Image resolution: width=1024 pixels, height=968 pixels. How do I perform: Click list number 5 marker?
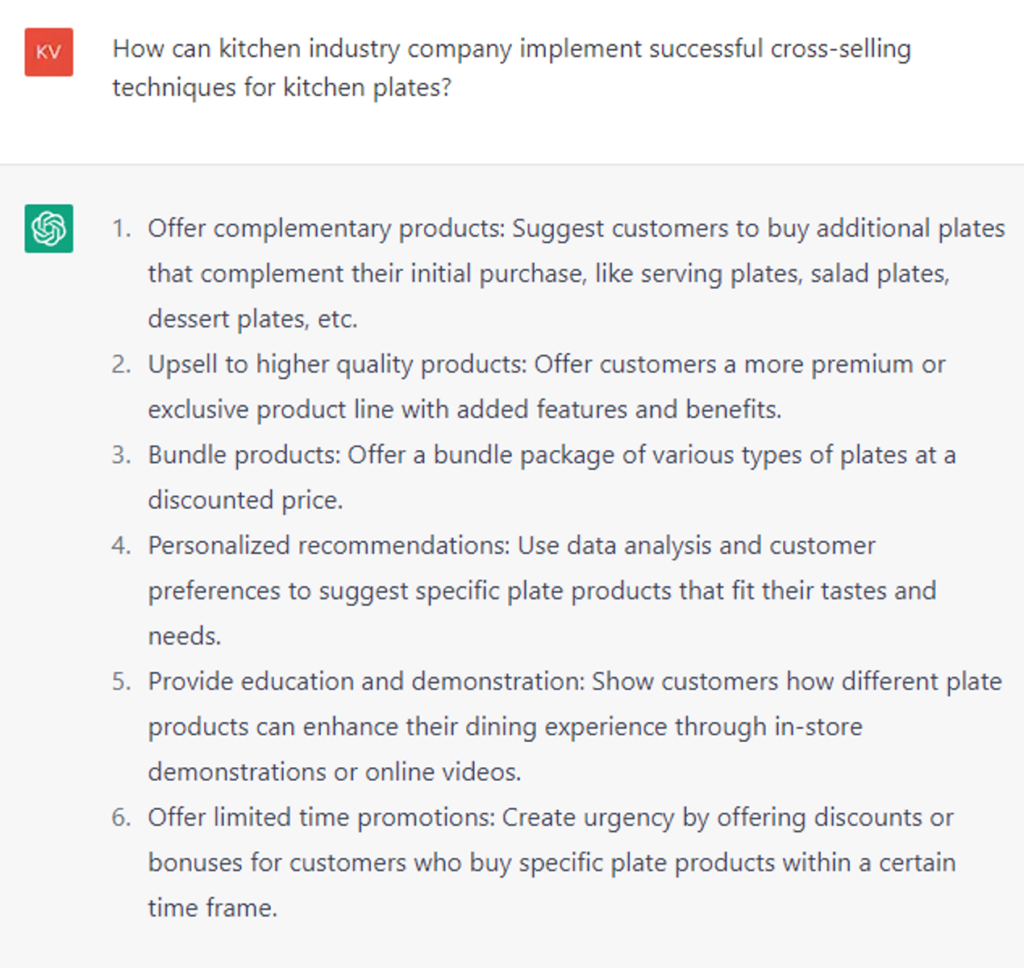[x=121, y=682]
